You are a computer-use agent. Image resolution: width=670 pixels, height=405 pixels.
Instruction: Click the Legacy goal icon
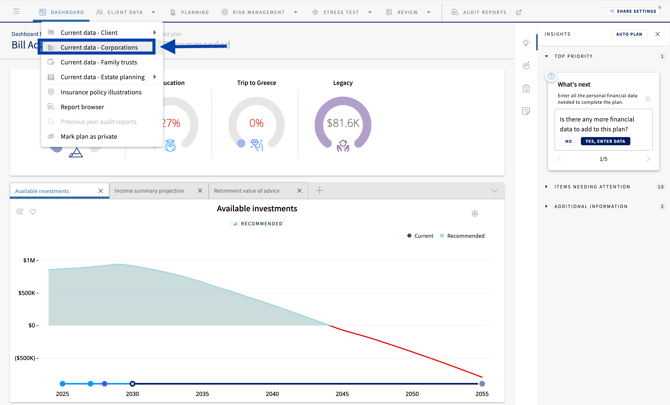(343, 146)
